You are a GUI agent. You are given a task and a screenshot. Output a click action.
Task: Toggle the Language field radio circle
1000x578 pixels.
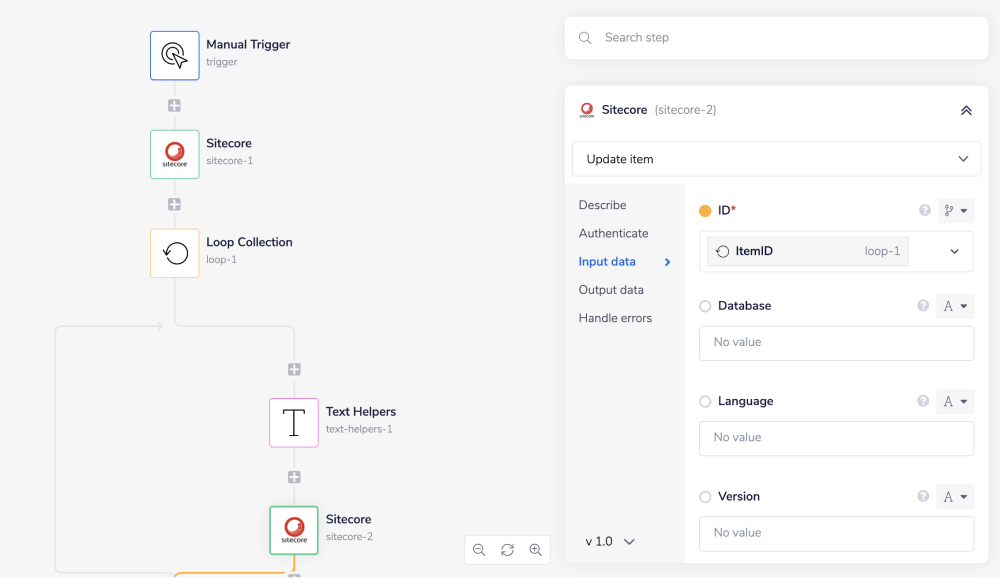(x=705, y=401)
